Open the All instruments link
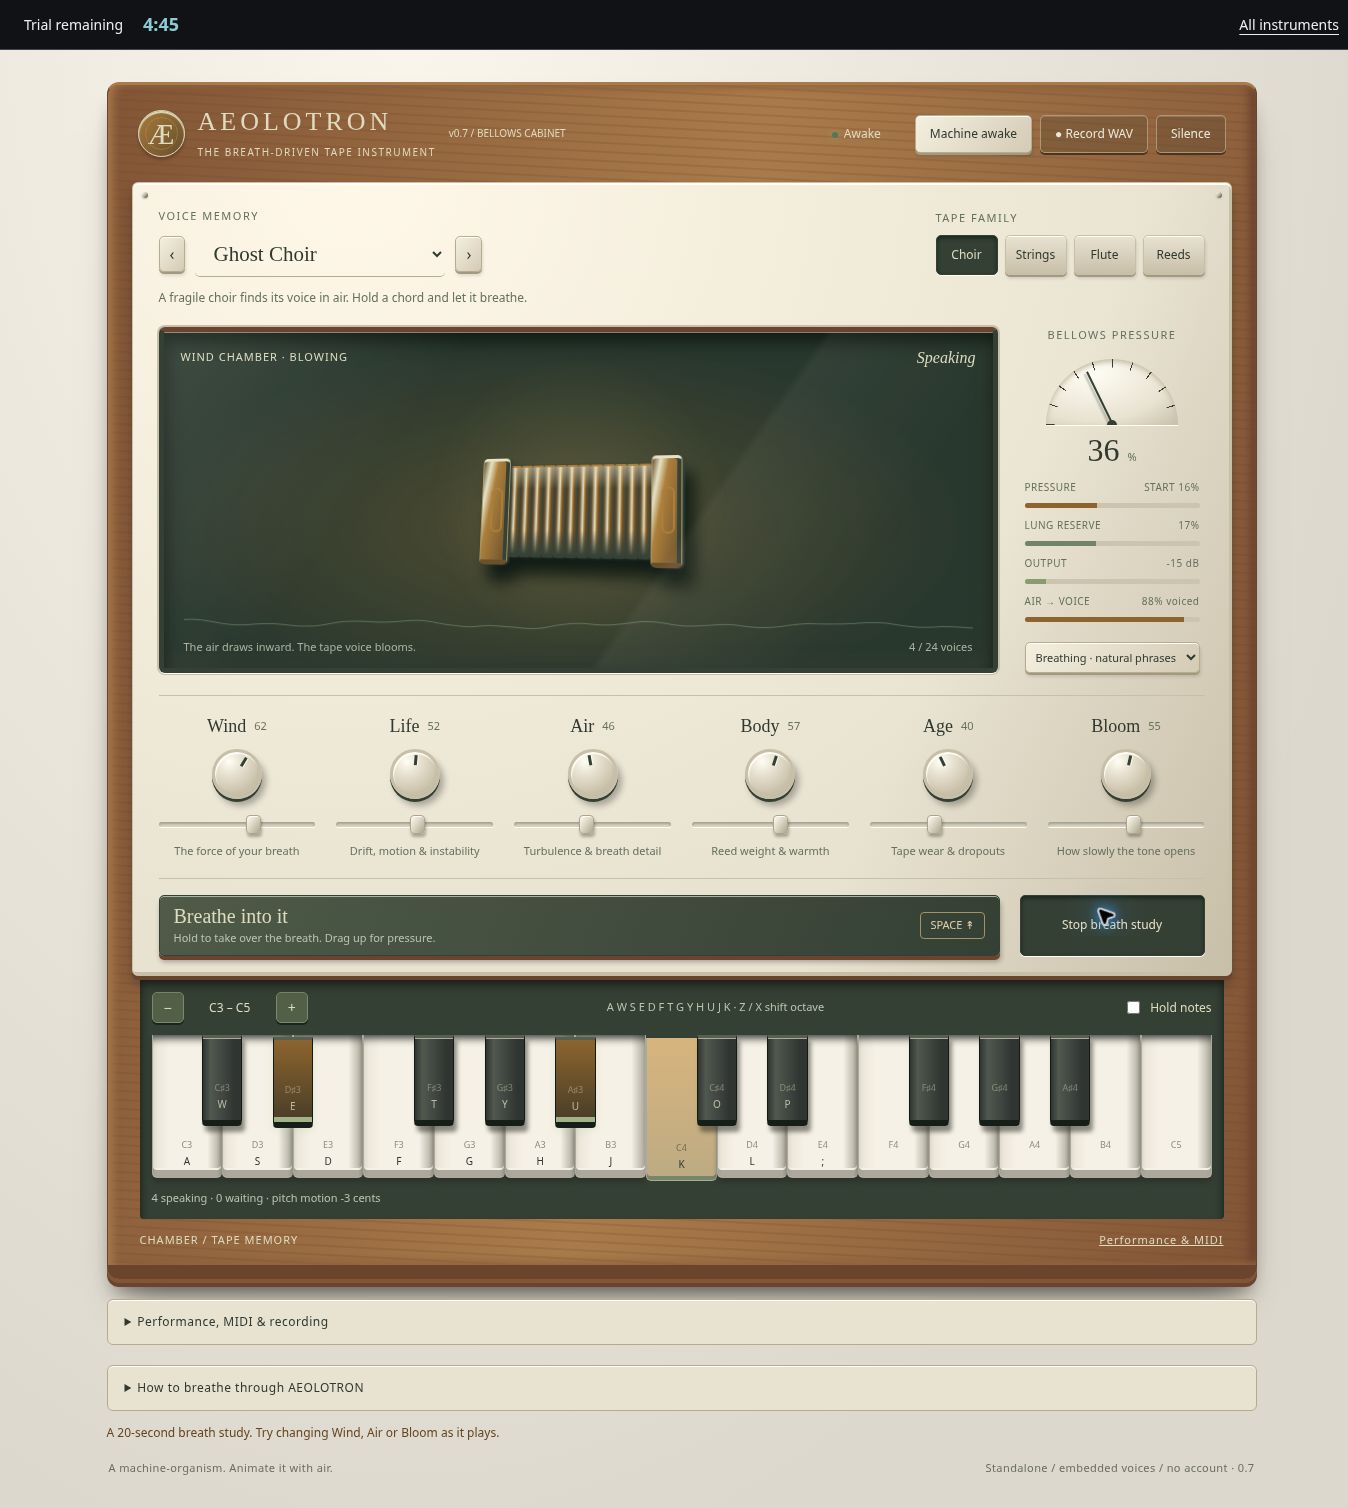This screenshot has width=1348, height=1508. [x=1288, y=25]
